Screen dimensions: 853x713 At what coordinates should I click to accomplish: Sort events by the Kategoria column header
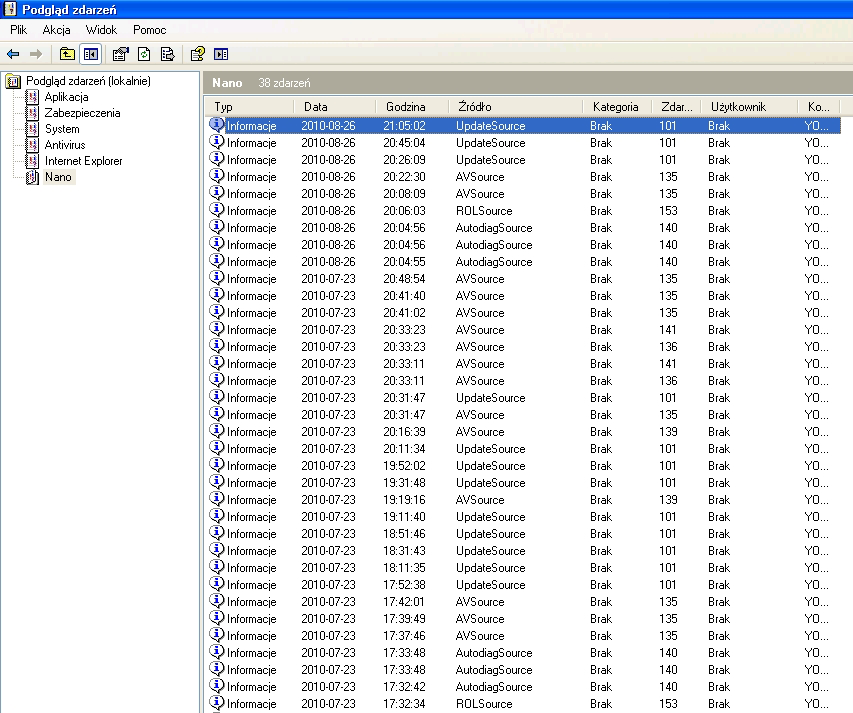click(x=617, y=107)
